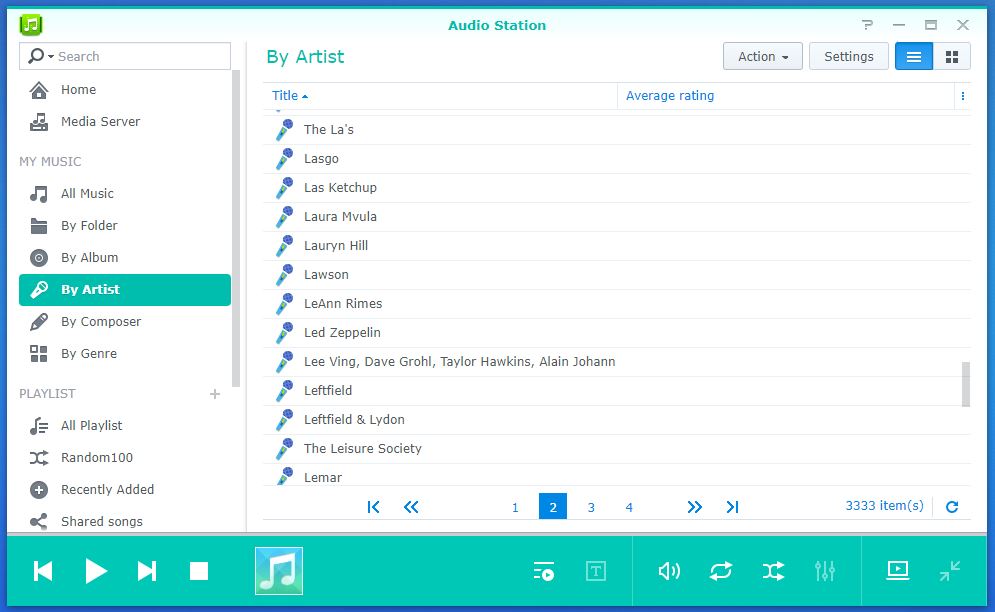Open the search options magnifier dropdown

click(41, 56)
